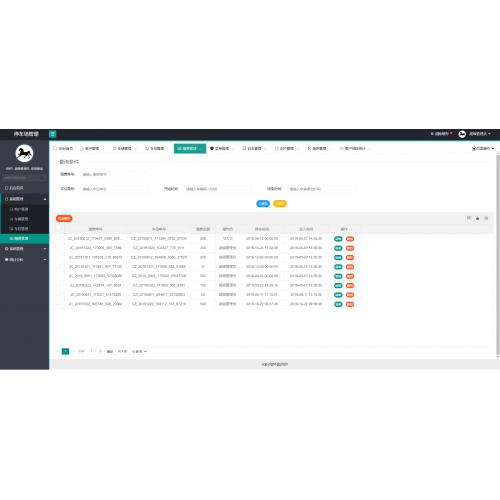Tick the checkbox of the second table row
The height and width of the screenshot is (500, 500).
tap(59, 248)
